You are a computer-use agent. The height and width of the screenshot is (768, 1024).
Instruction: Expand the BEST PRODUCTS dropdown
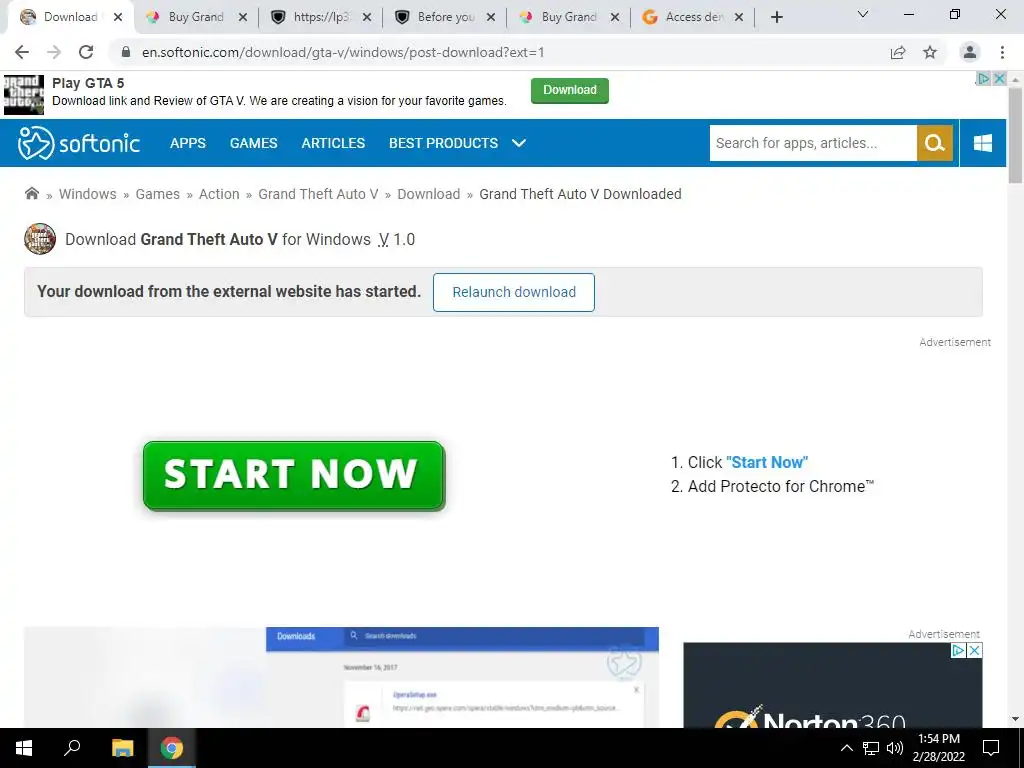click(457, 143)
